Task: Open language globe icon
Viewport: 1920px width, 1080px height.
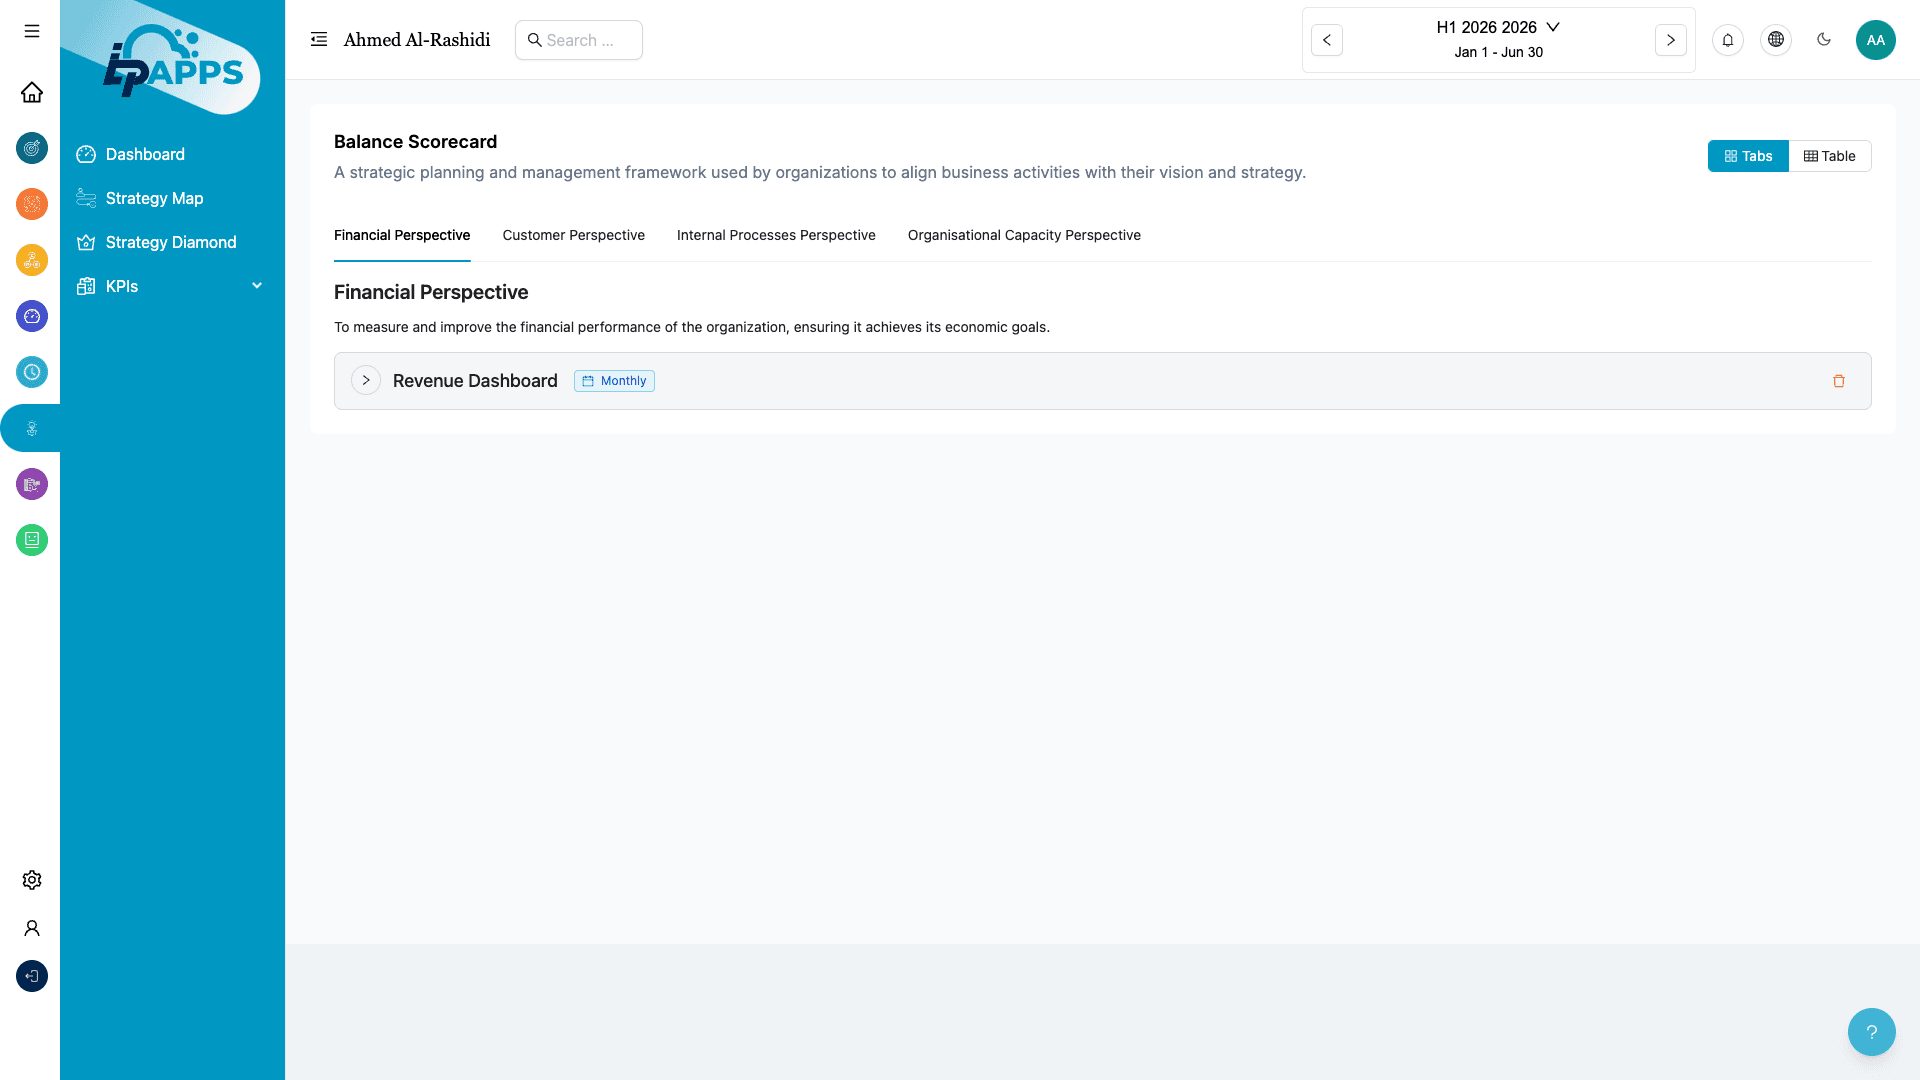Action: [1775, 40]
